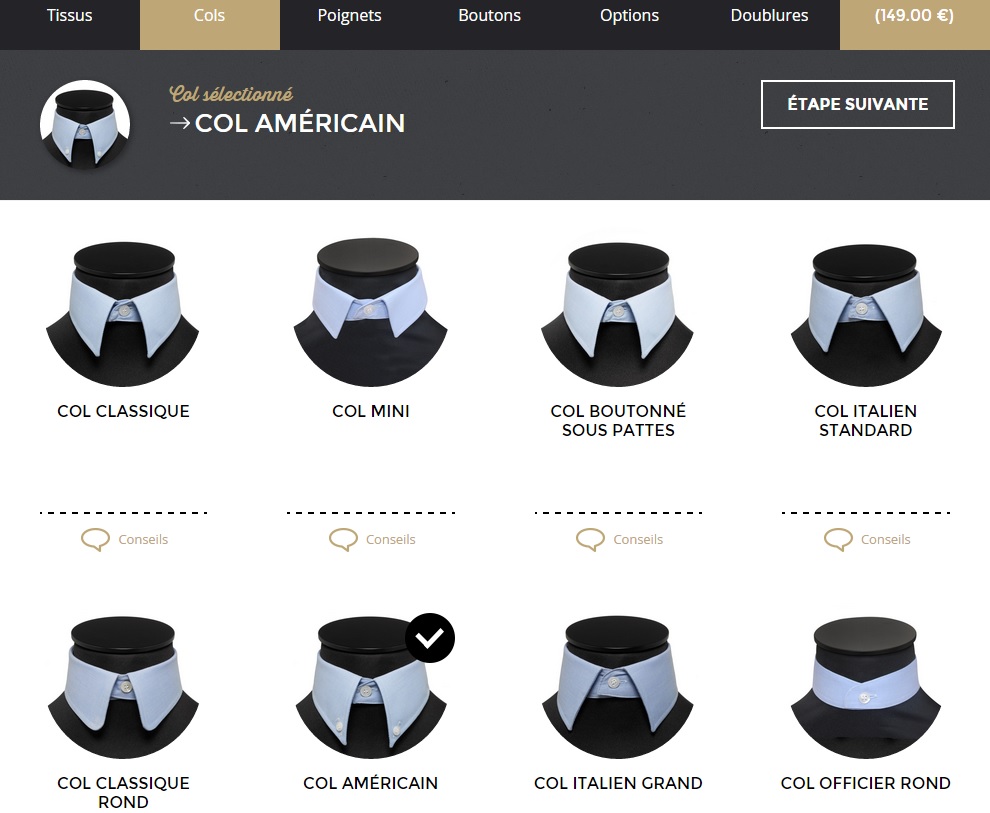
Task: Choose the Col Italien Grand collar
Action: (x=618, y=687)
